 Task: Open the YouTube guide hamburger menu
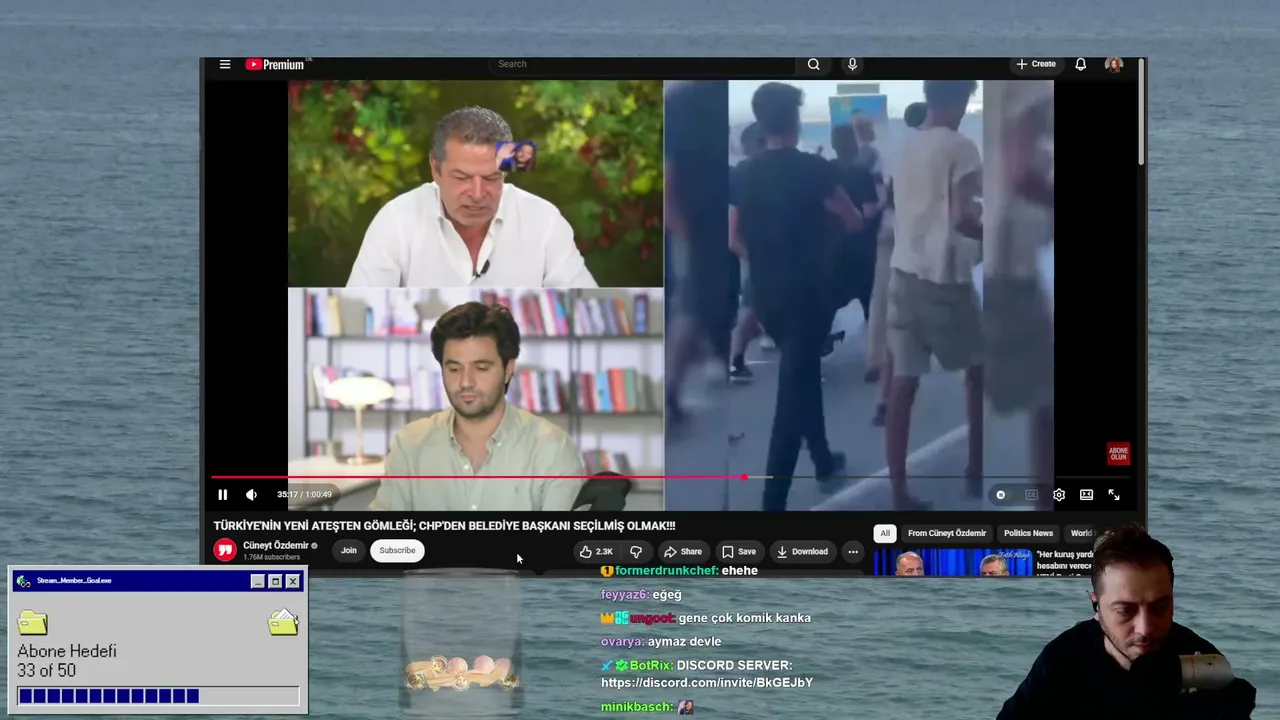click(225, 64)
